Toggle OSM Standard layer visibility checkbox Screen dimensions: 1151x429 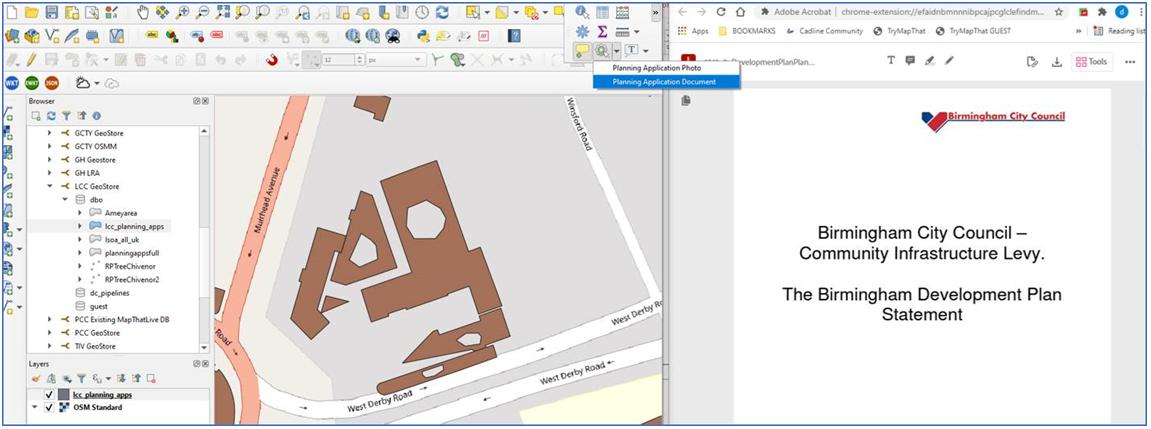[x=49, y=408]
